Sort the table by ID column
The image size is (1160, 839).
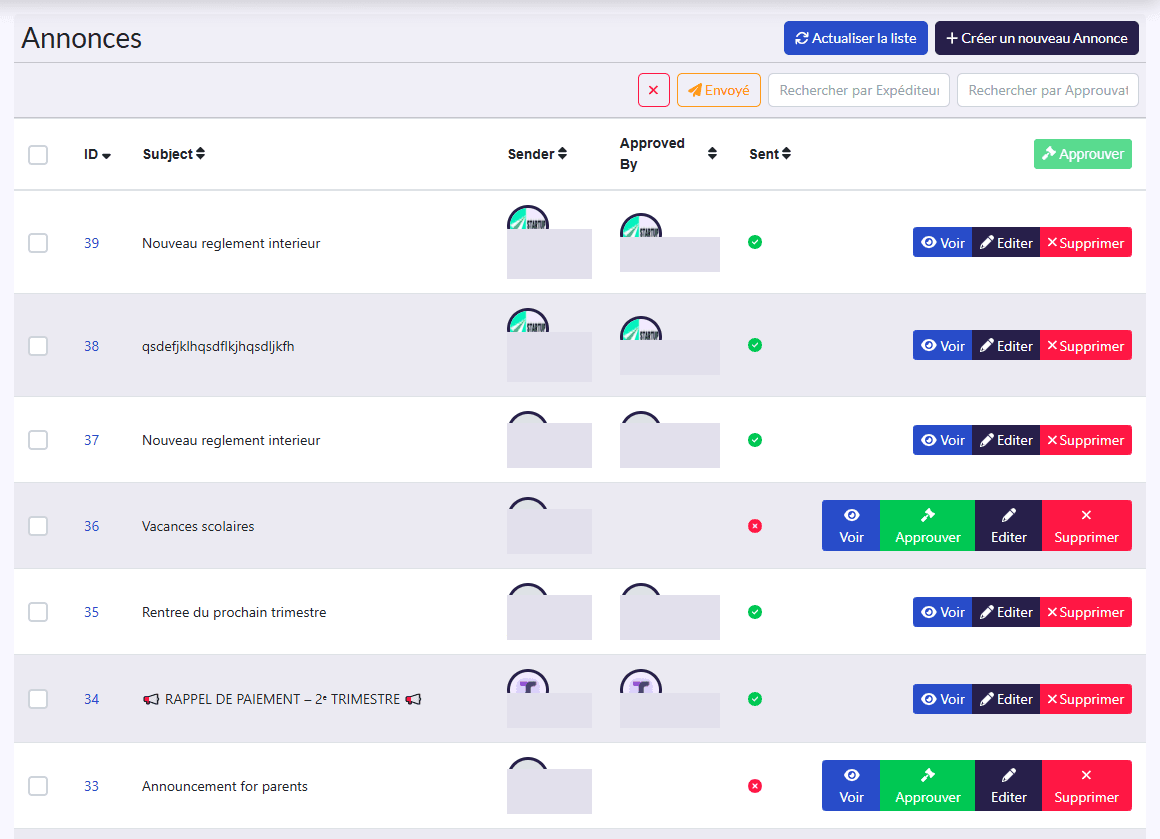[97, 155]
